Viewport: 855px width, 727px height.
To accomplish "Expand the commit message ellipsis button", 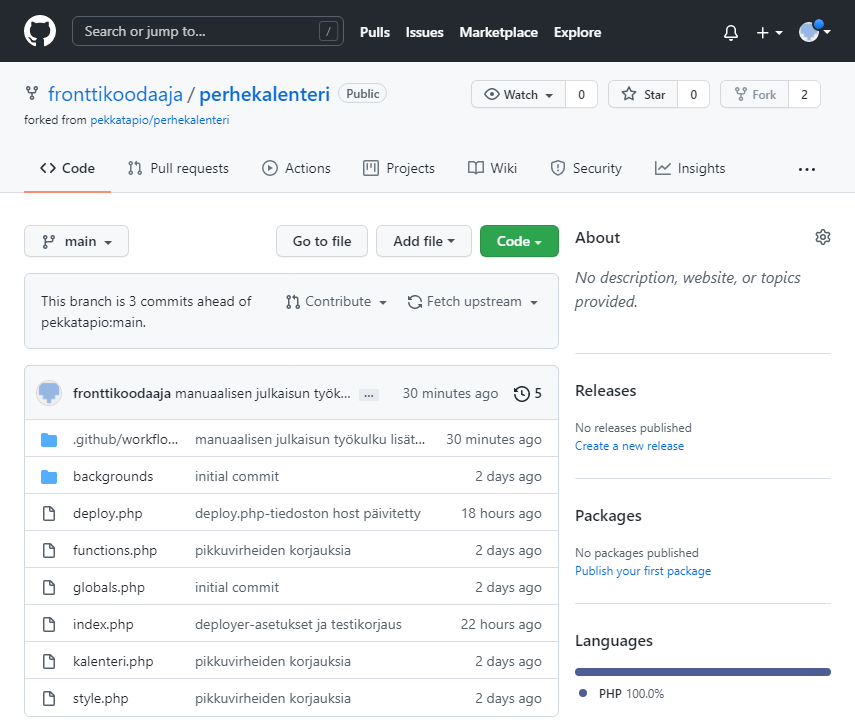I will point(369,395).
